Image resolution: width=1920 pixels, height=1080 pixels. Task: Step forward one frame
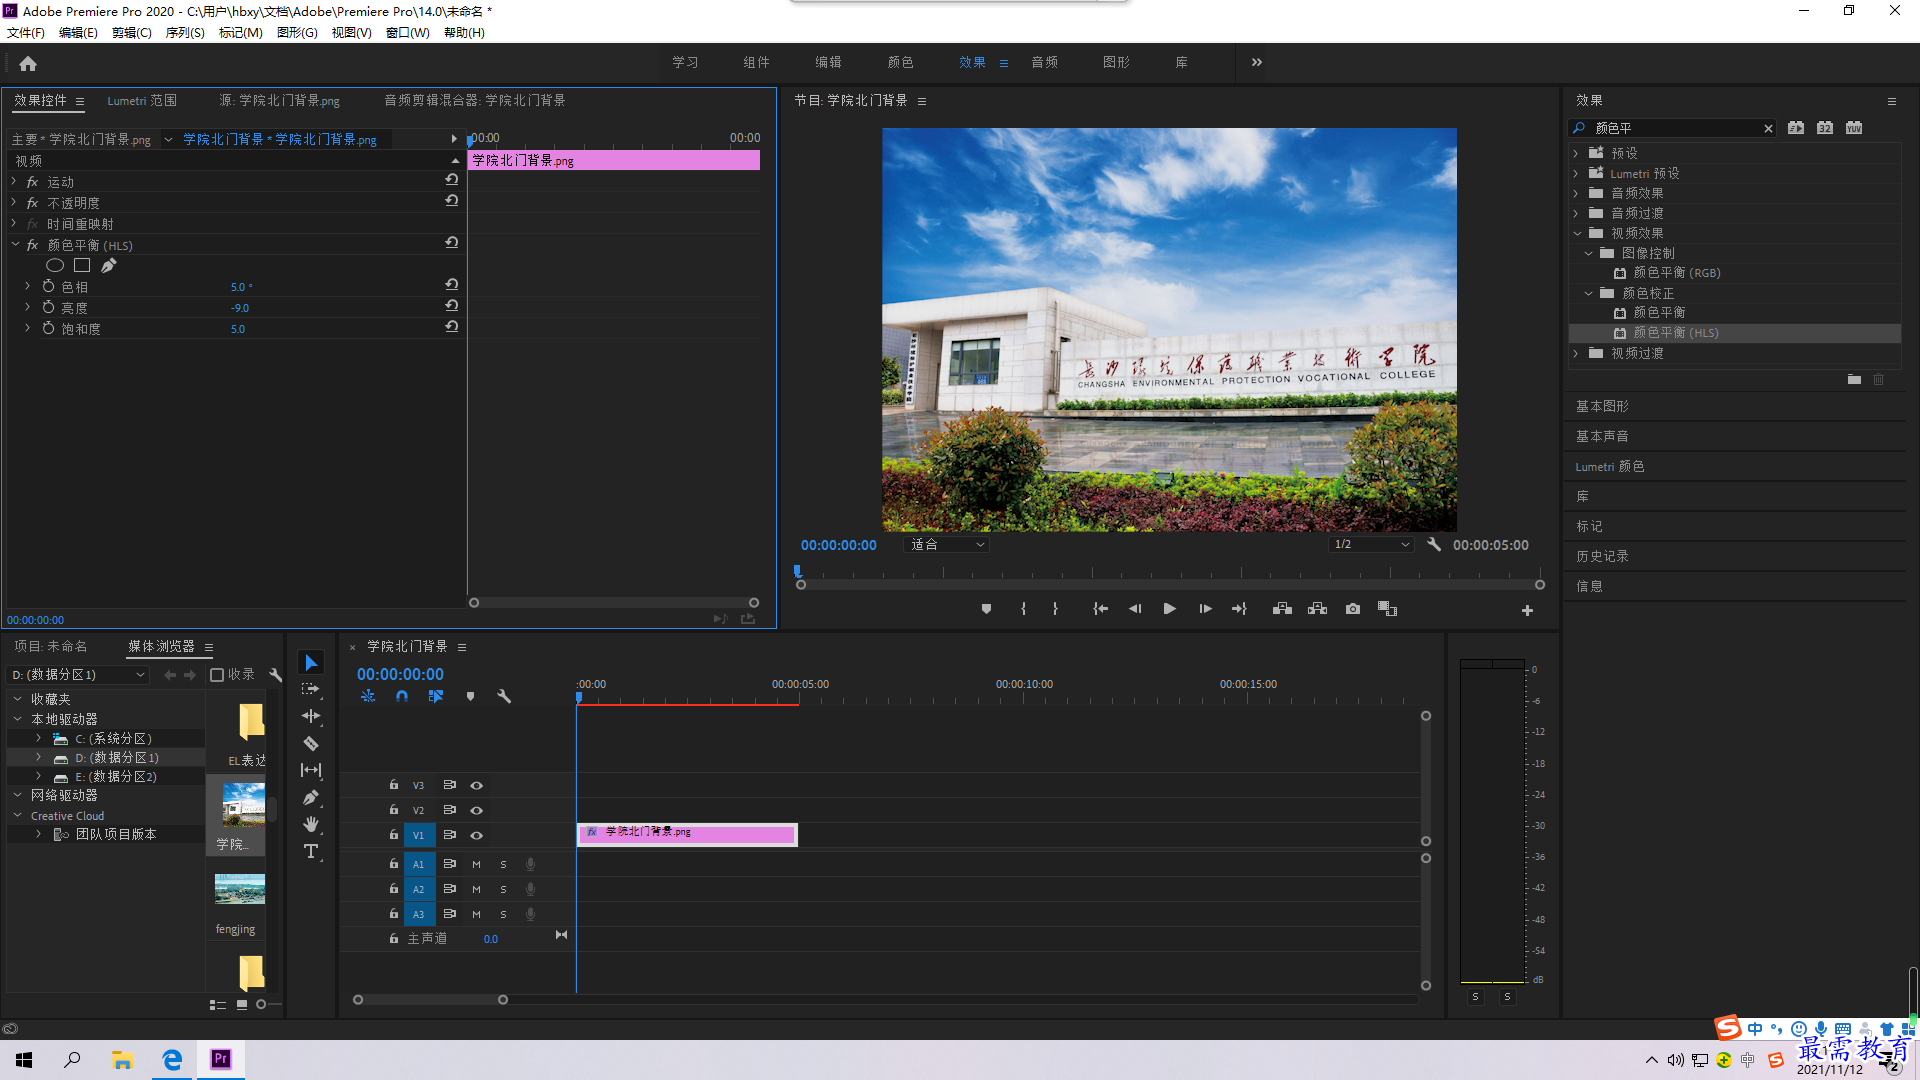coord(1205,609)
